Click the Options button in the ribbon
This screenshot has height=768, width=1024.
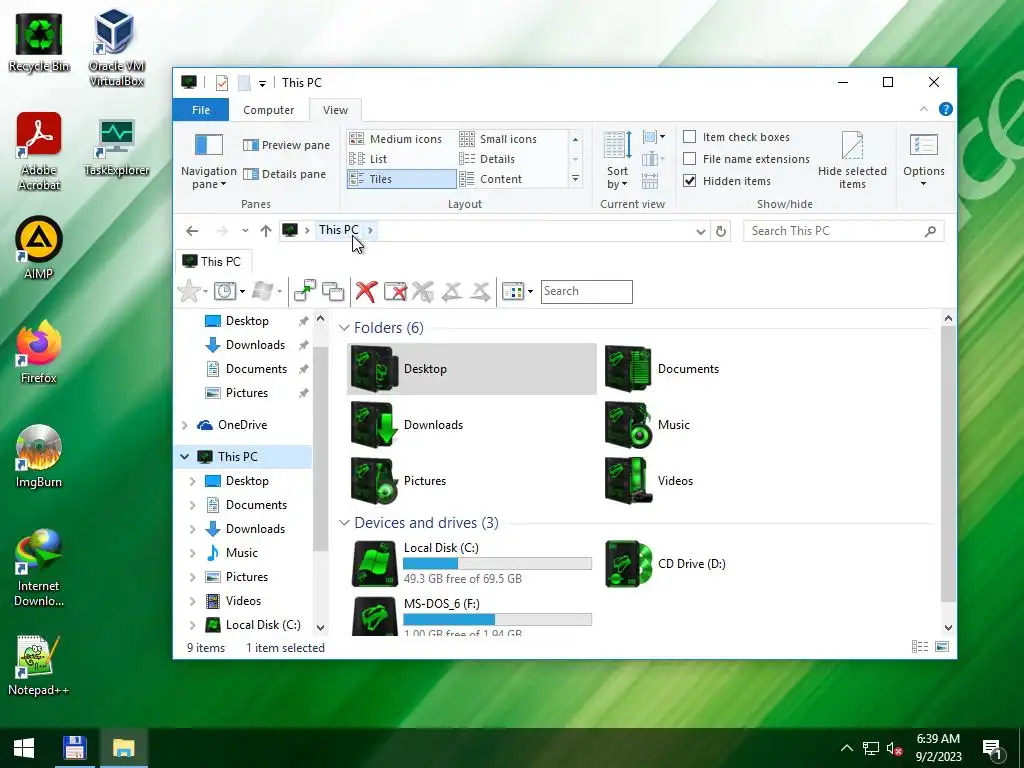click(923, 161)
